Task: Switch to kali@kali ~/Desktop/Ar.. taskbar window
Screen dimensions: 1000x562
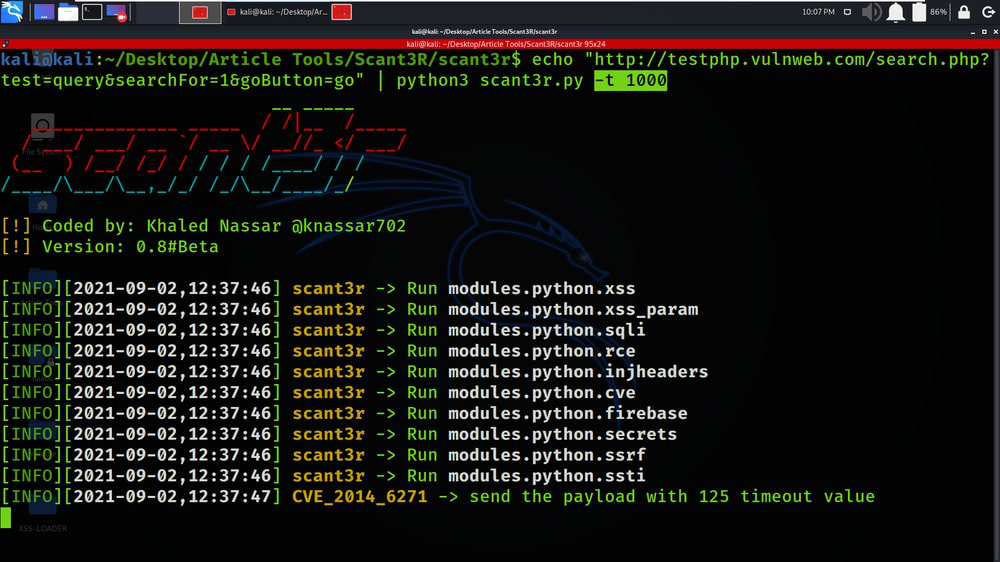Action: [277, 12]
